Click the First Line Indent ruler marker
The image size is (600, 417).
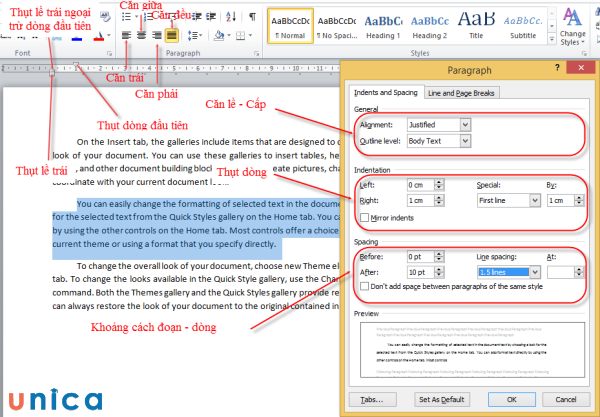76,65
